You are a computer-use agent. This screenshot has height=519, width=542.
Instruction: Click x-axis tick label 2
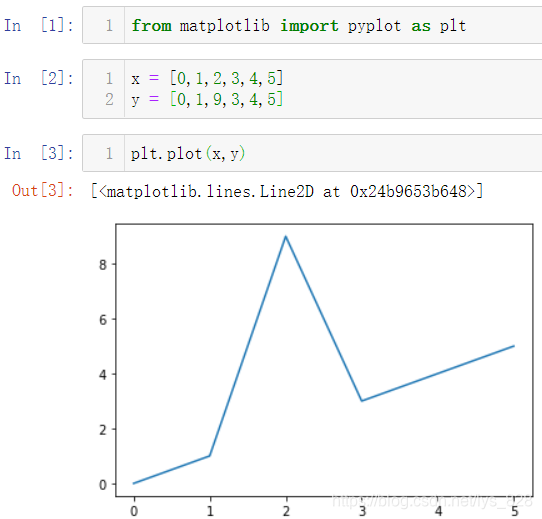(286, 511)
